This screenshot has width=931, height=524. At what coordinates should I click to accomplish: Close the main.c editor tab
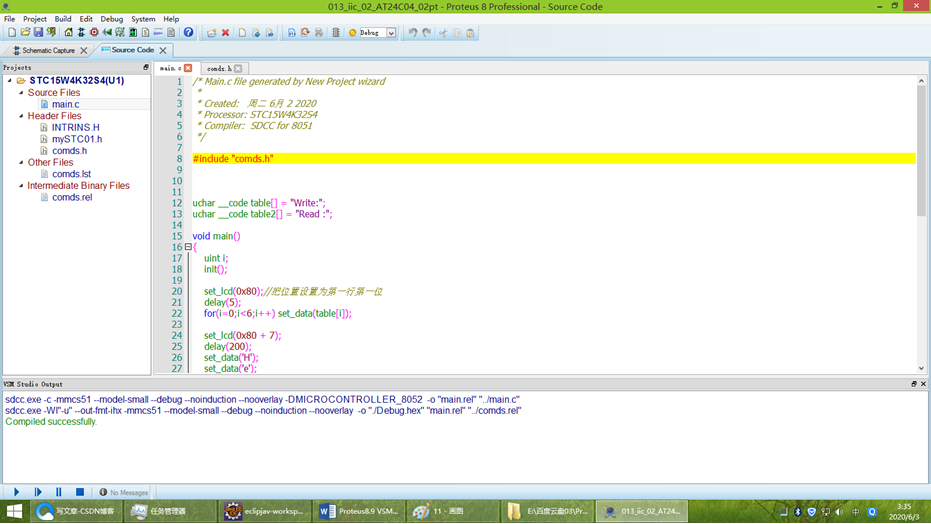coord(188,68)
